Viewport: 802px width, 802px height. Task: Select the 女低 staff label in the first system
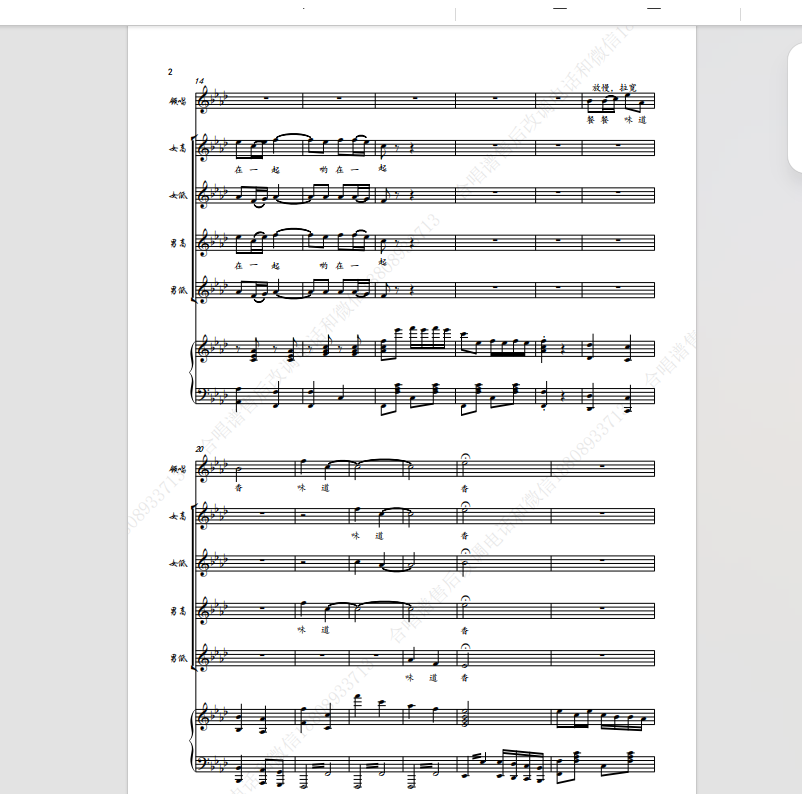pos(177,195)
